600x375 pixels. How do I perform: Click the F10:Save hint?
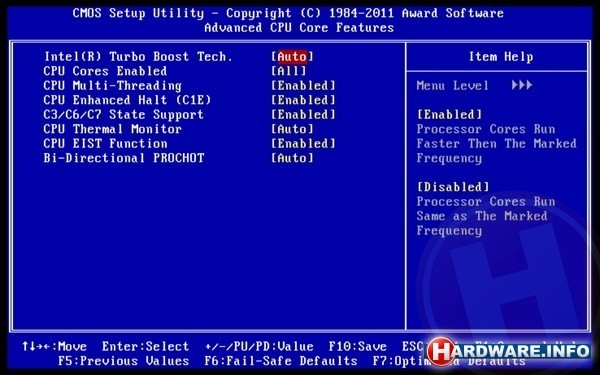(x=357, y=347)
